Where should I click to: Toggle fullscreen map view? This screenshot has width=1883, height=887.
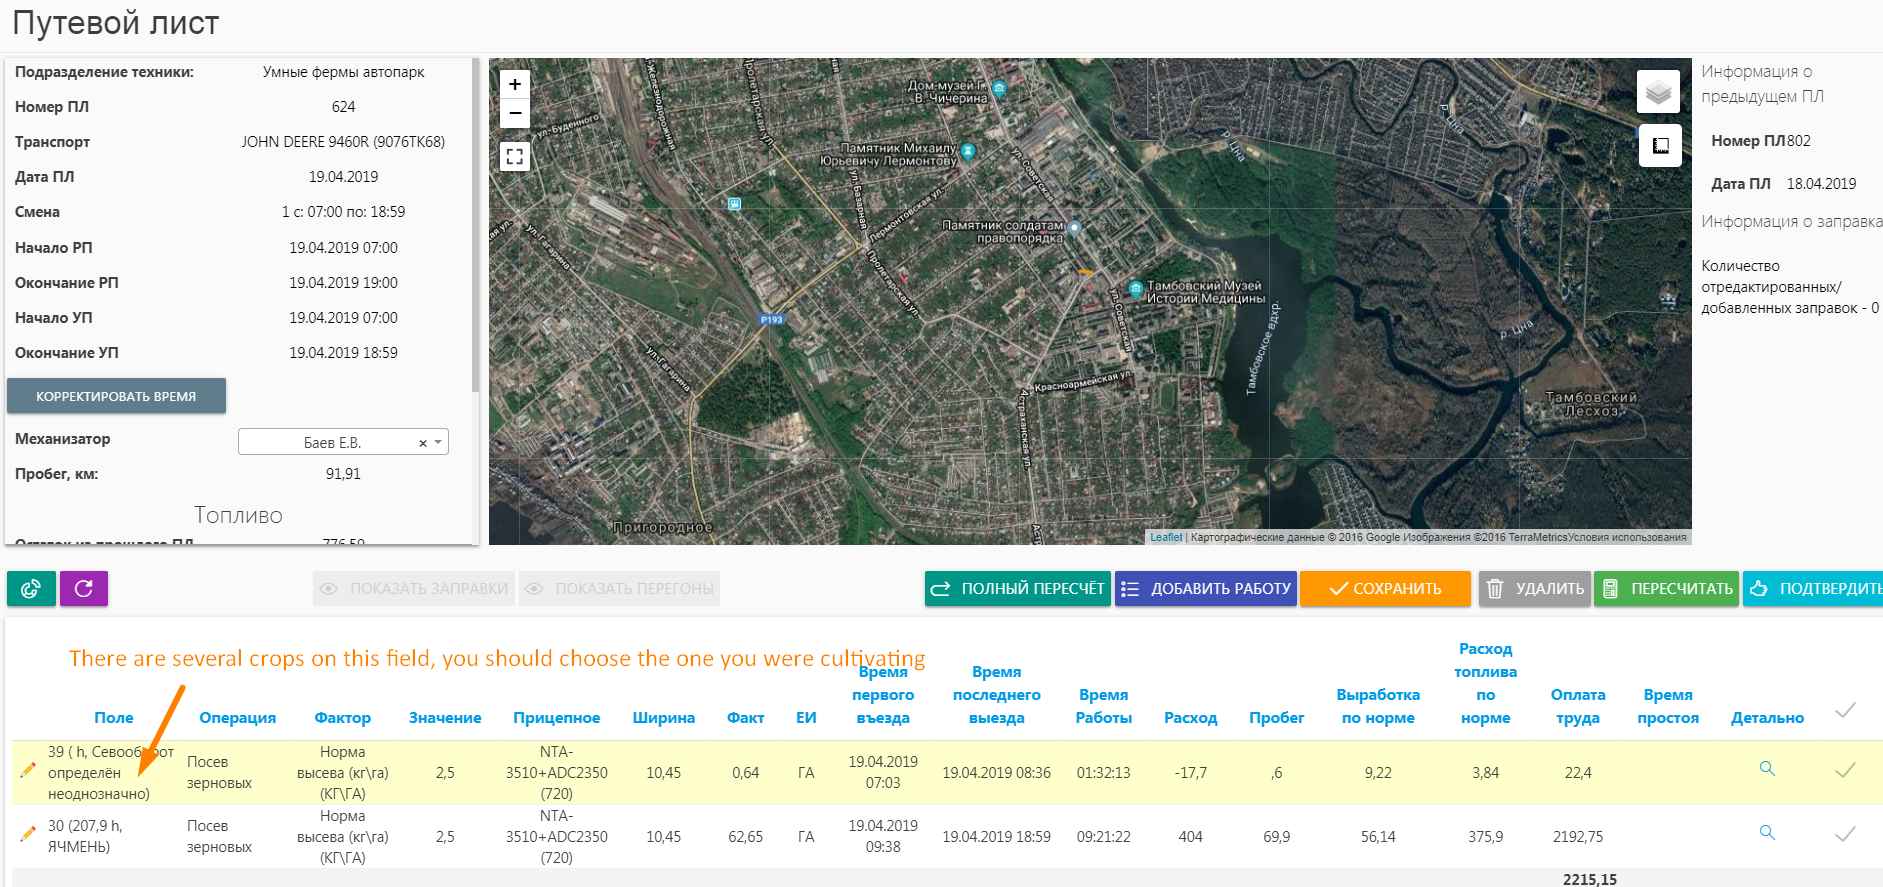click(515, 156)
